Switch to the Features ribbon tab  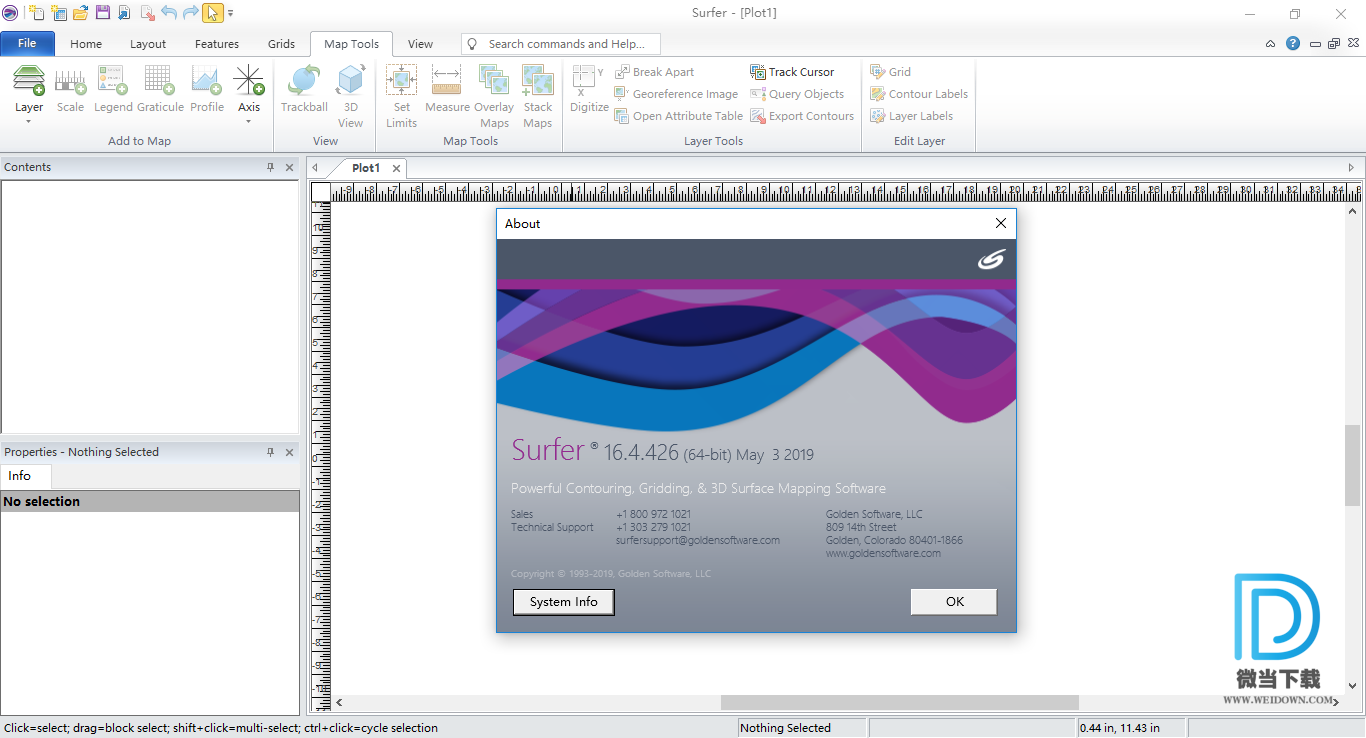217,44
